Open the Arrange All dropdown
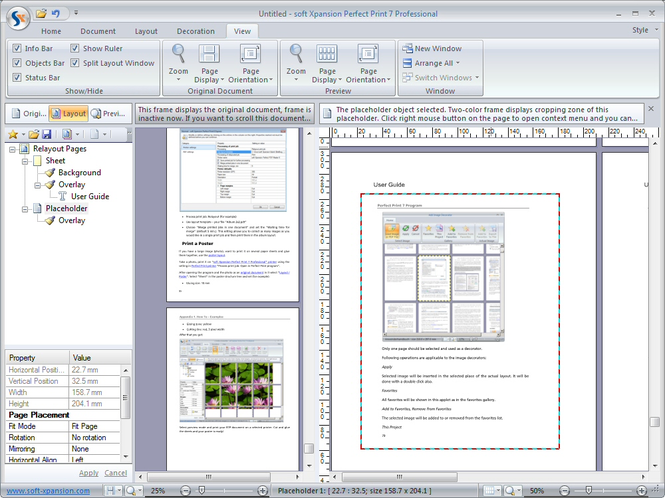 pos(431,63)
